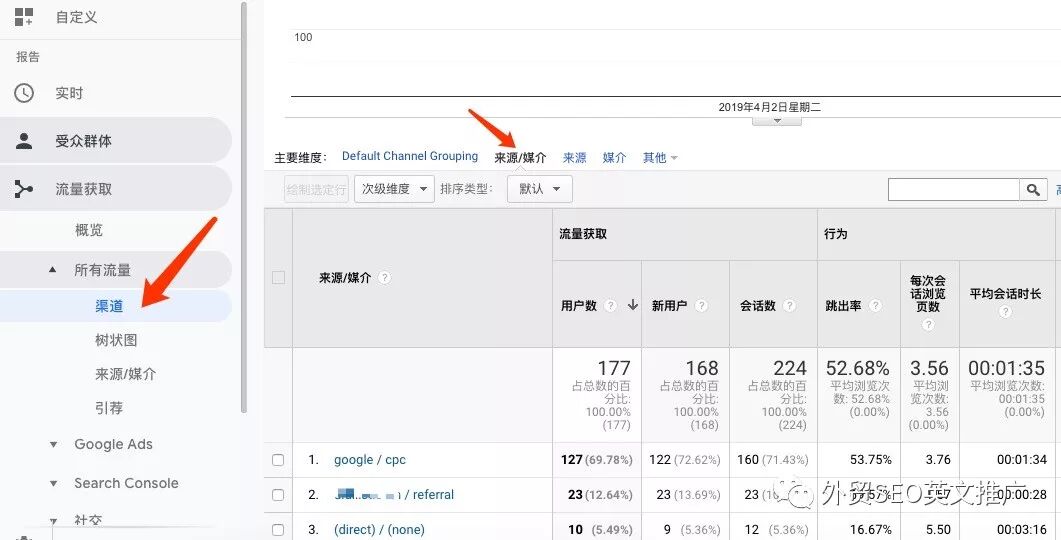Image resolution: width=1061 pixels, height=540 pixels.
Task: Sort by 跳出率 column header
Action: coord(843,306)
